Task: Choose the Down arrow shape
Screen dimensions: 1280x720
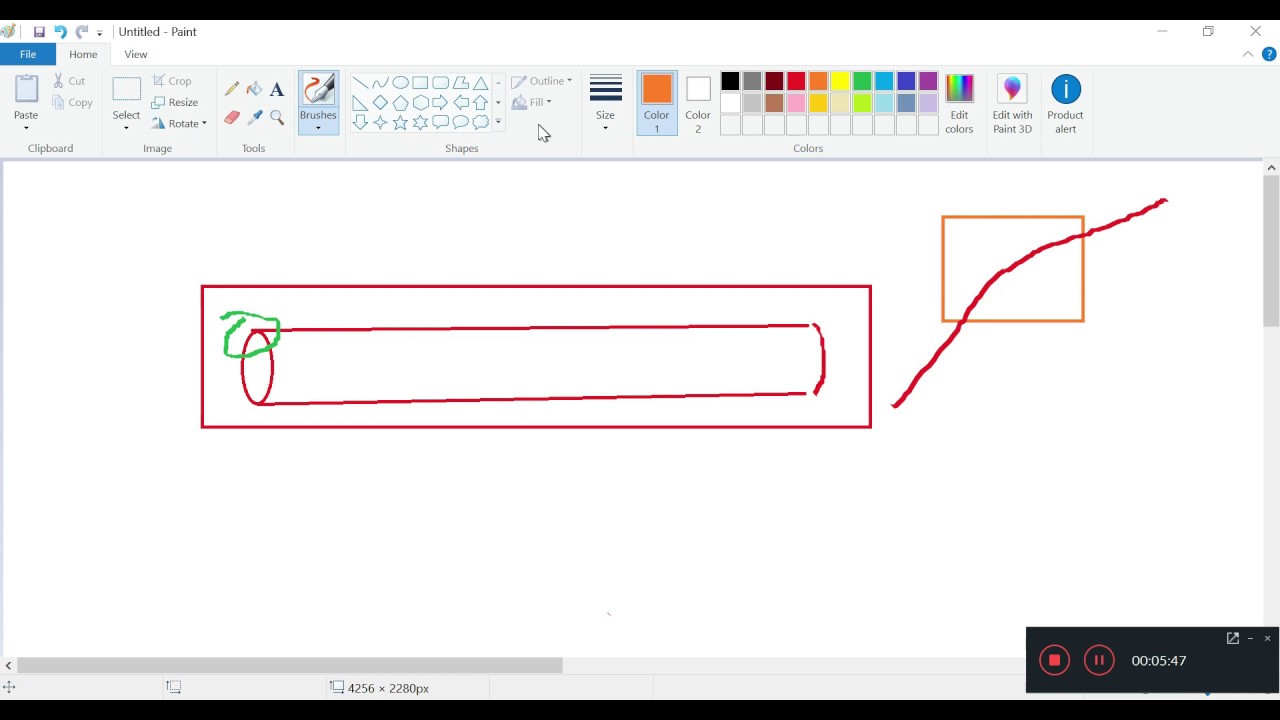Action: click(x=360, y=122)
